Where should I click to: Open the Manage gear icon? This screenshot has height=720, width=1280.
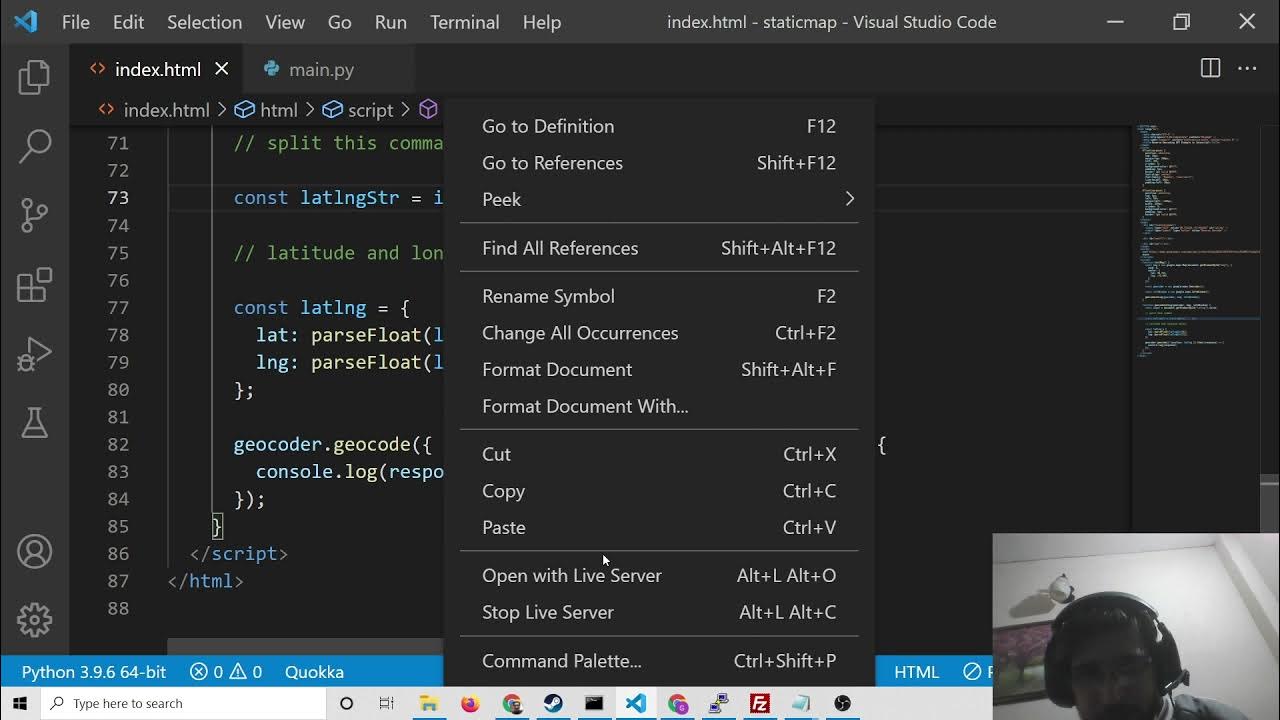click(x=34, y=620)
